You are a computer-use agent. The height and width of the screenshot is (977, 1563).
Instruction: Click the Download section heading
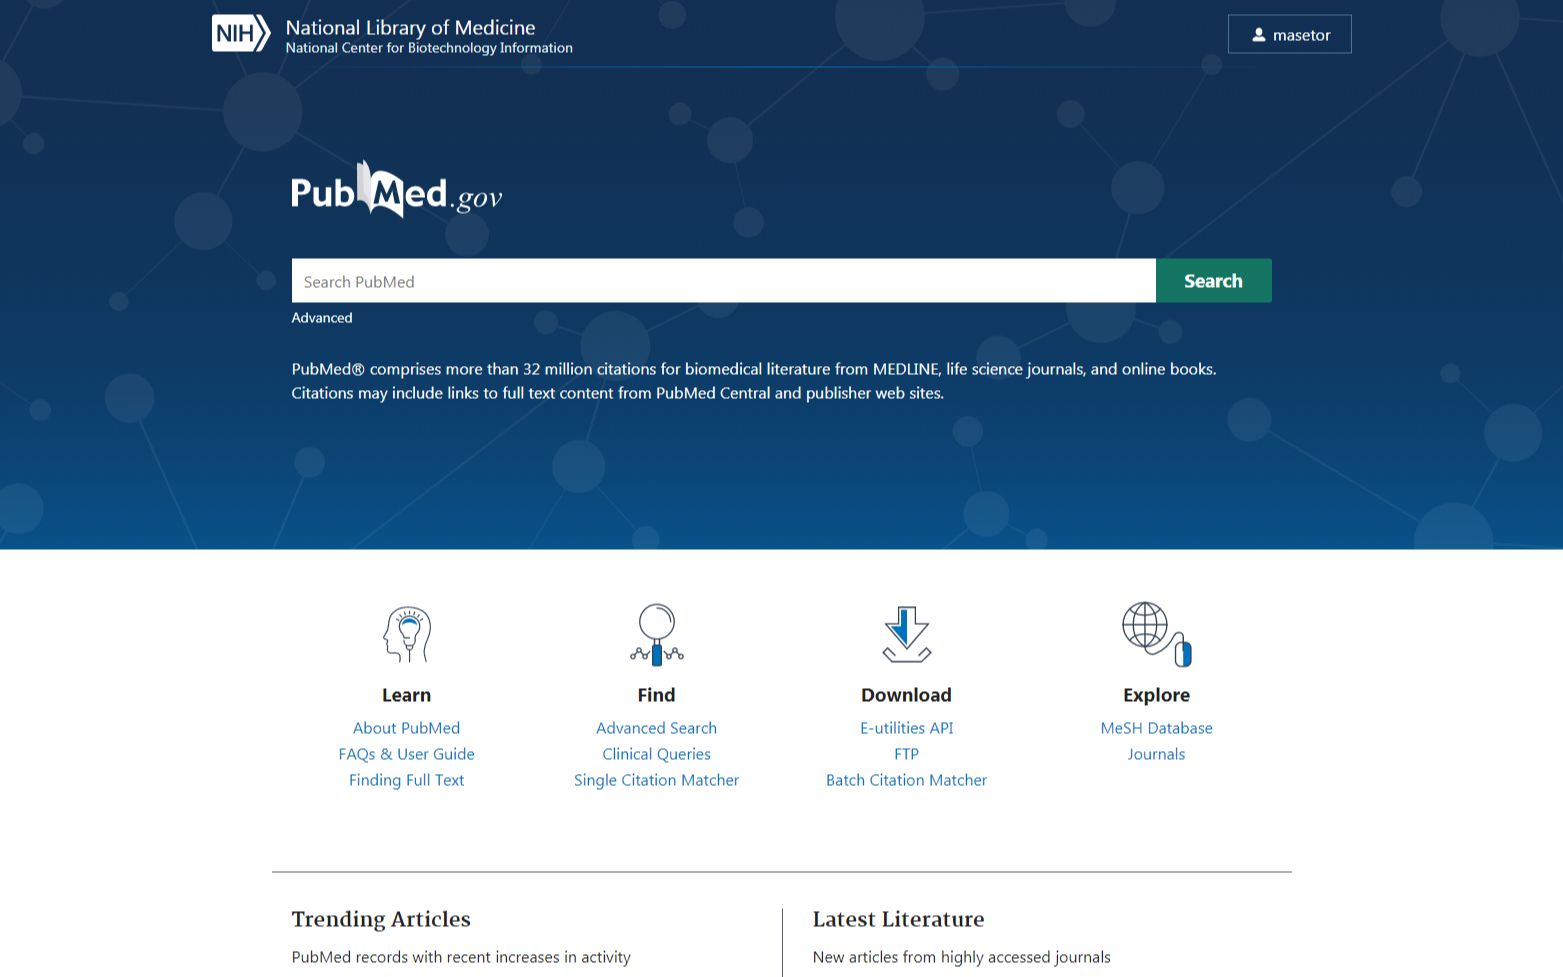[x=906, y=695]
